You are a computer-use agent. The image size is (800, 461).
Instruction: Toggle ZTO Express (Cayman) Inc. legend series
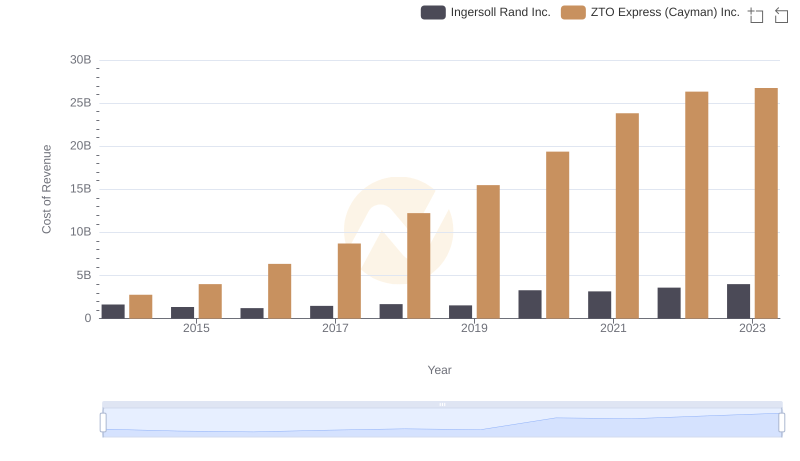650,12
